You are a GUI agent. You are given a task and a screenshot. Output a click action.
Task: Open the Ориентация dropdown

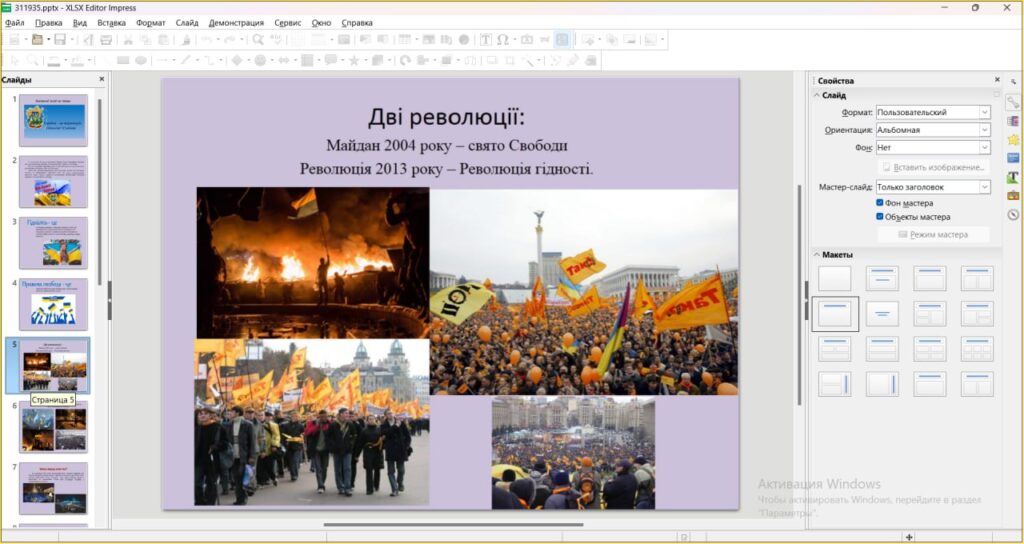[932, 130]
